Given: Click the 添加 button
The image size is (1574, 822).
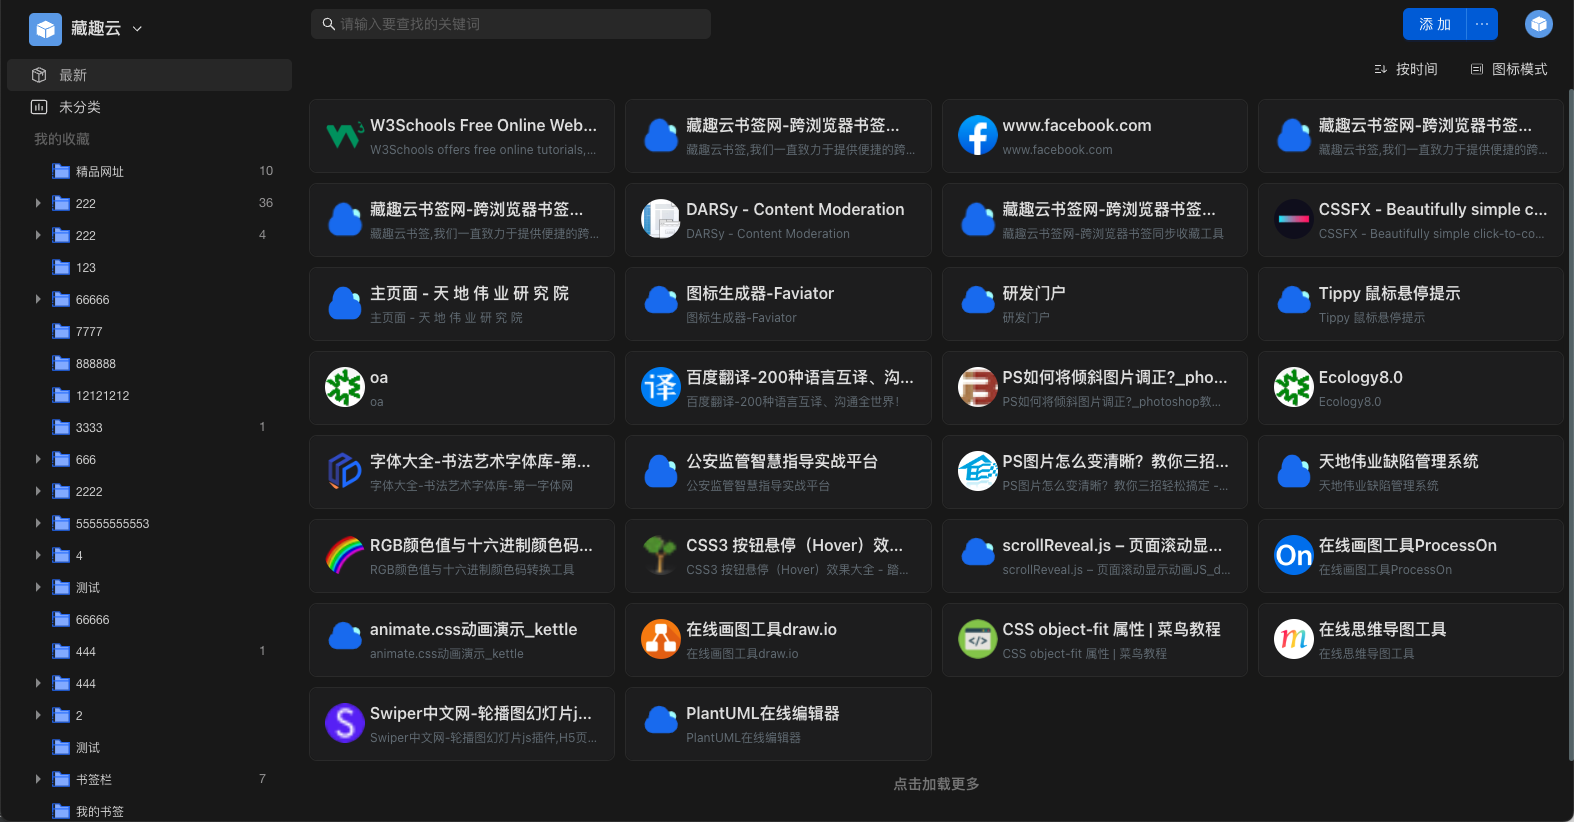Looking at the screenshot, I should tap(1435, 24).
